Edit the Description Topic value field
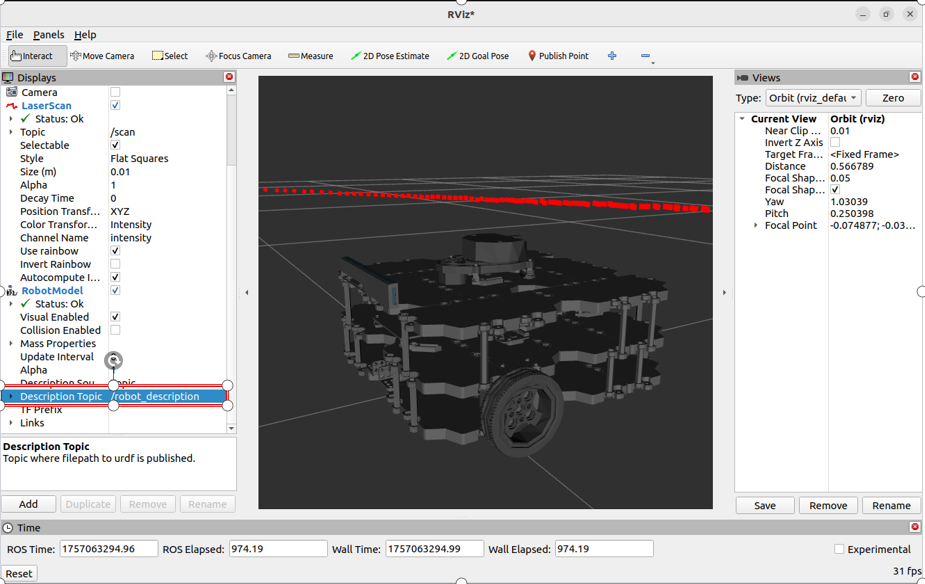925x584 pixels. (165, 396)
